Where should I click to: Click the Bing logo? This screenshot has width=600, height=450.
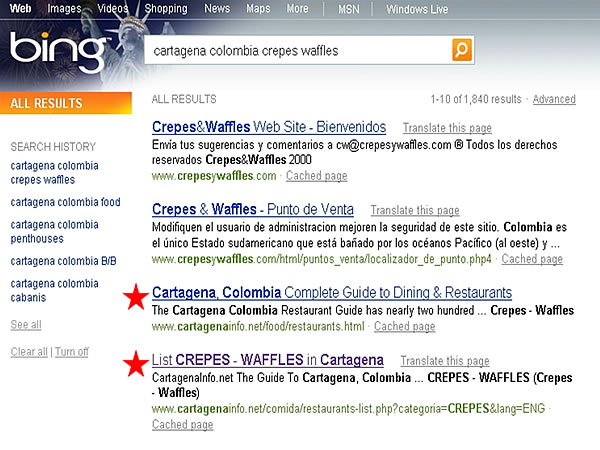click(57, 50)
